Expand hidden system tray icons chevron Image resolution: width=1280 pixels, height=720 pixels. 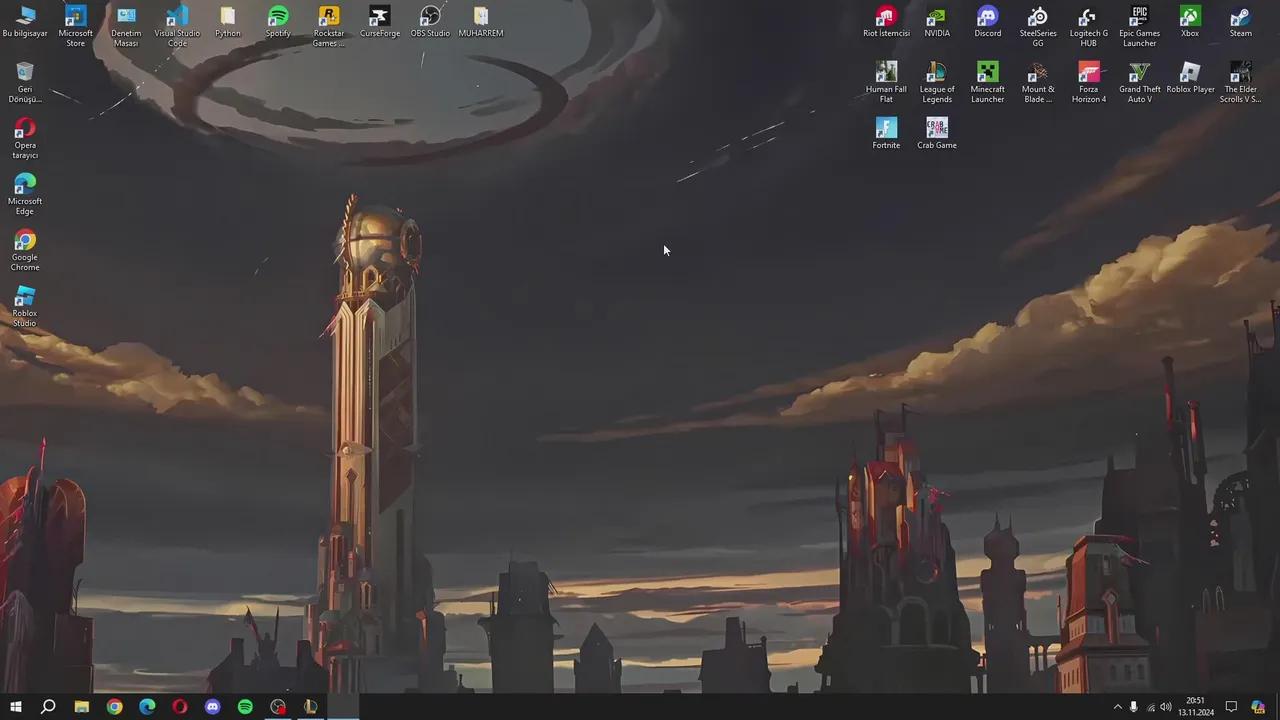1118,707
